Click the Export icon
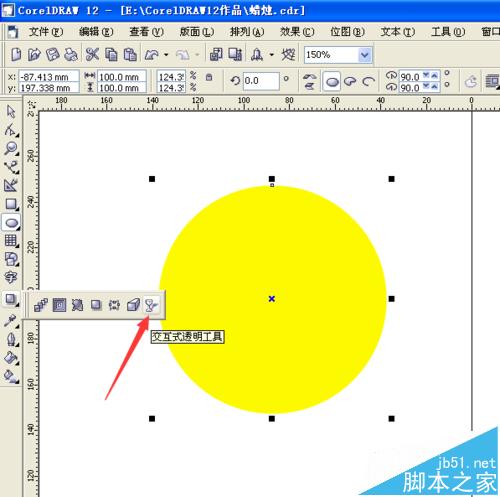The image size is (500, 497). click(235, 54)
